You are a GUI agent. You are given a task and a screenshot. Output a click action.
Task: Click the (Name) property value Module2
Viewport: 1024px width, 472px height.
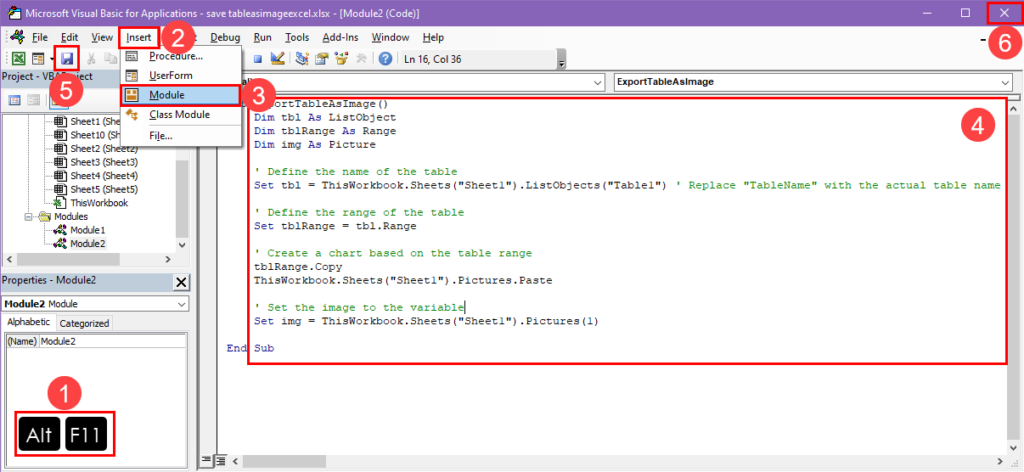click(x=113, y=341)
